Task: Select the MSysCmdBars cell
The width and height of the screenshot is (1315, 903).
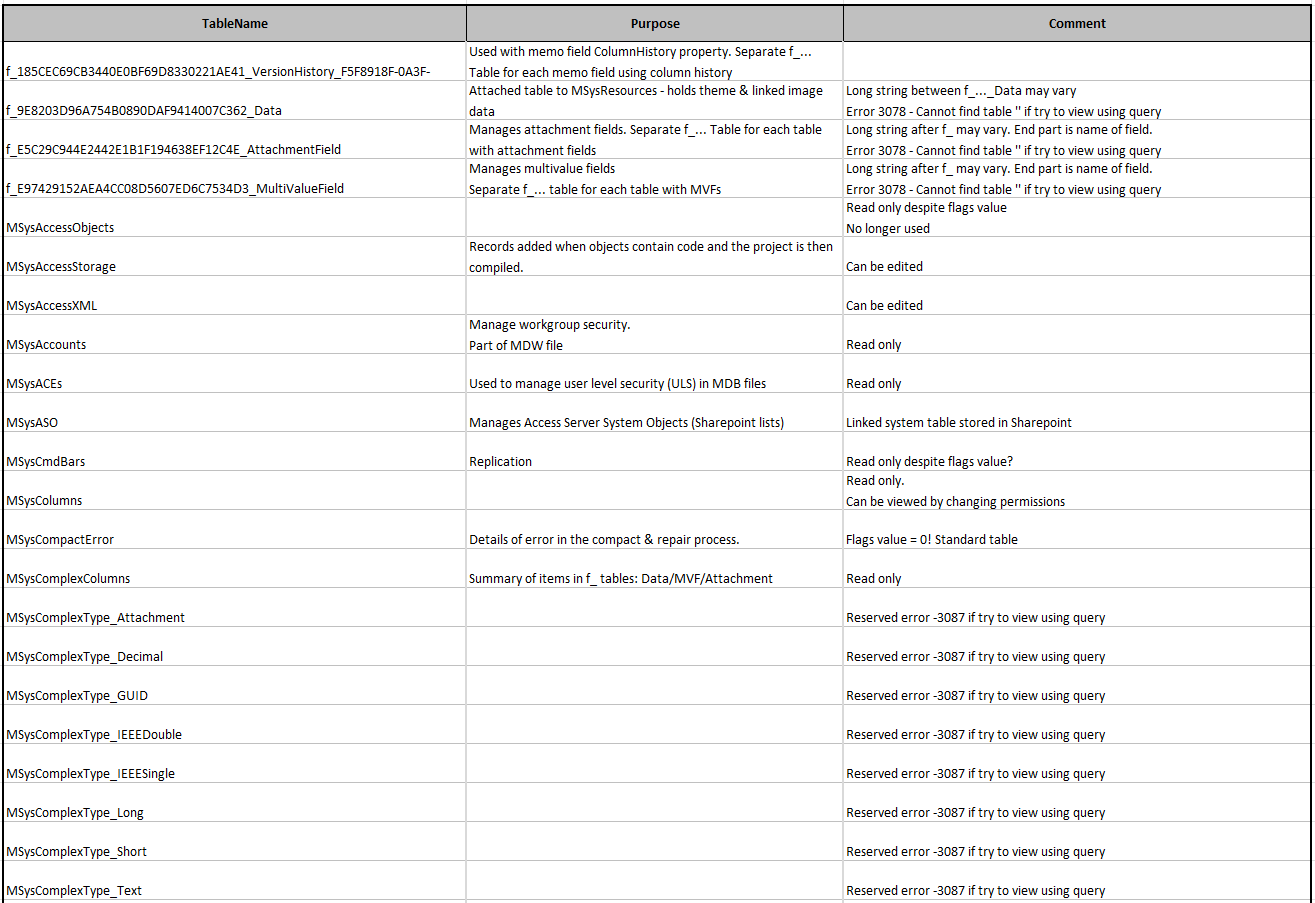Action: coord(234,452)
